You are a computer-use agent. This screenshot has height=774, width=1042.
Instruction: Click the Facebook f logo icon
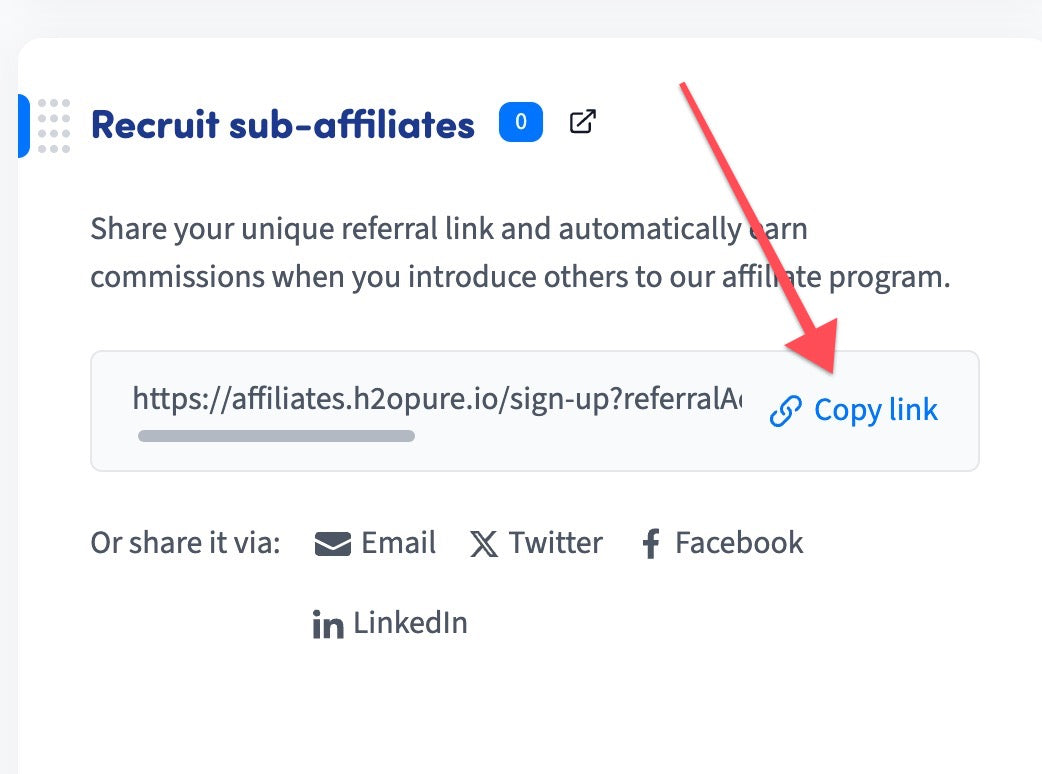pyautogui.click(x=651, y=544)
